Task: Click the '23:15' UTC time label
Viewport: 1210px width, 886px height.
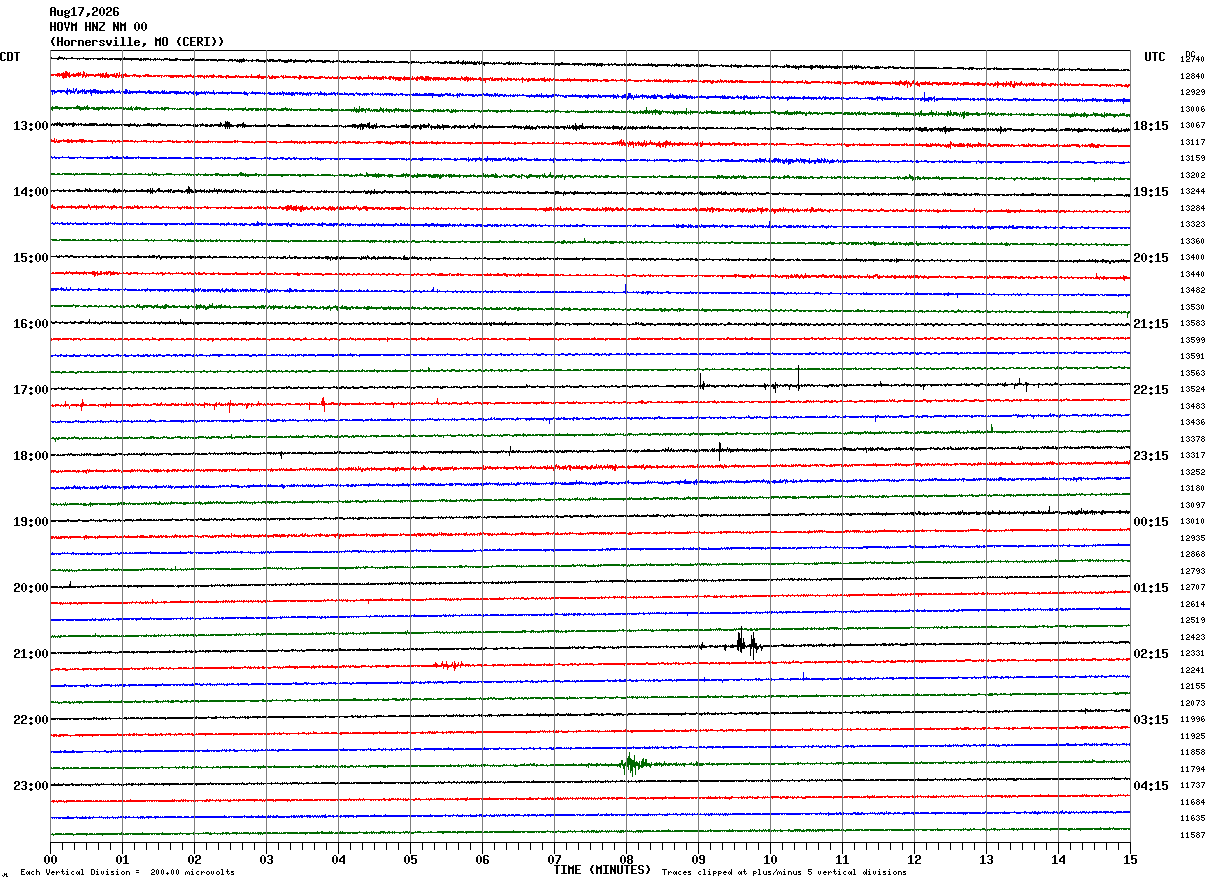Action: point(1151,456)
